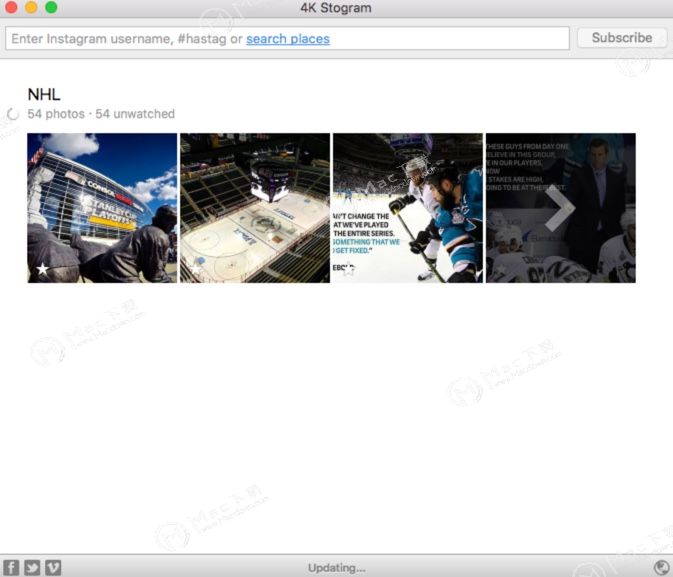Open the teal-jersey hockey player thumbnail

(408, 208)
